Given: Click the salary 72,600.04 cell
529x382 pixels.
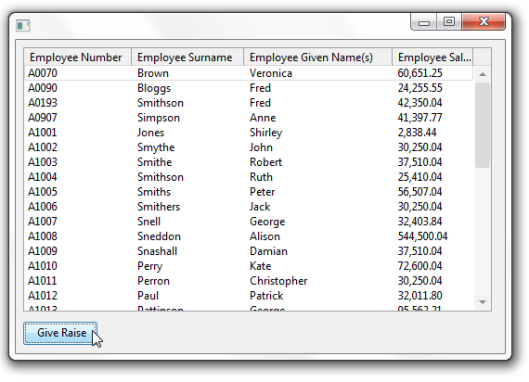Looking at the screenshot, I should point(420,266).
